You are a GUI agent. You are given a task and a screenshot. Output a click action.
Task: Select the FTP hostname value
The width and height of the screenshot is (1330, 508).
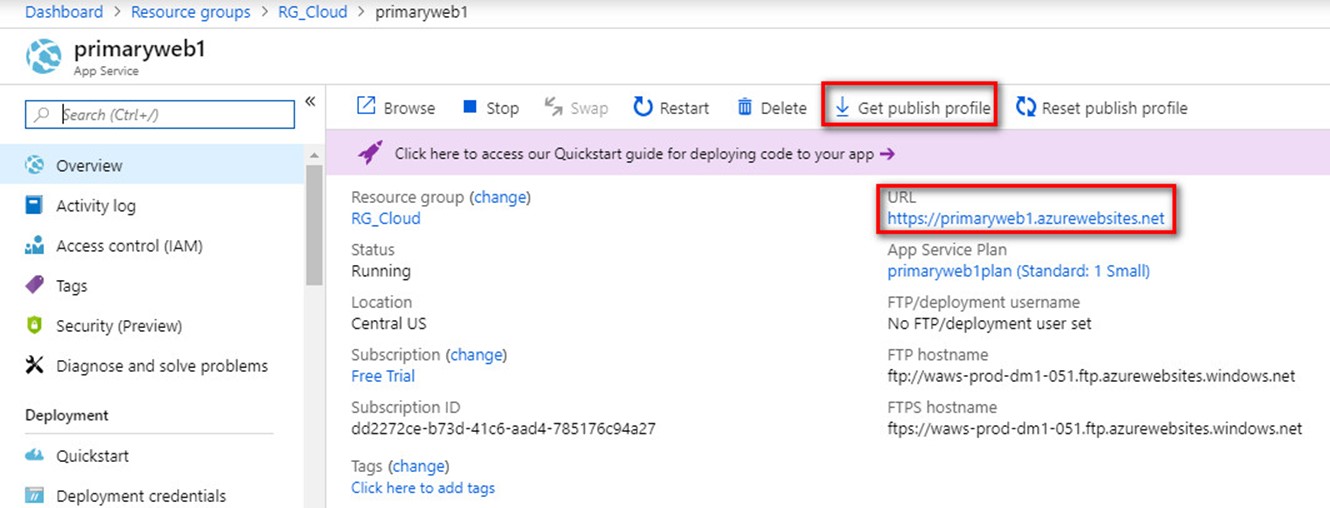click(1091, 376)
